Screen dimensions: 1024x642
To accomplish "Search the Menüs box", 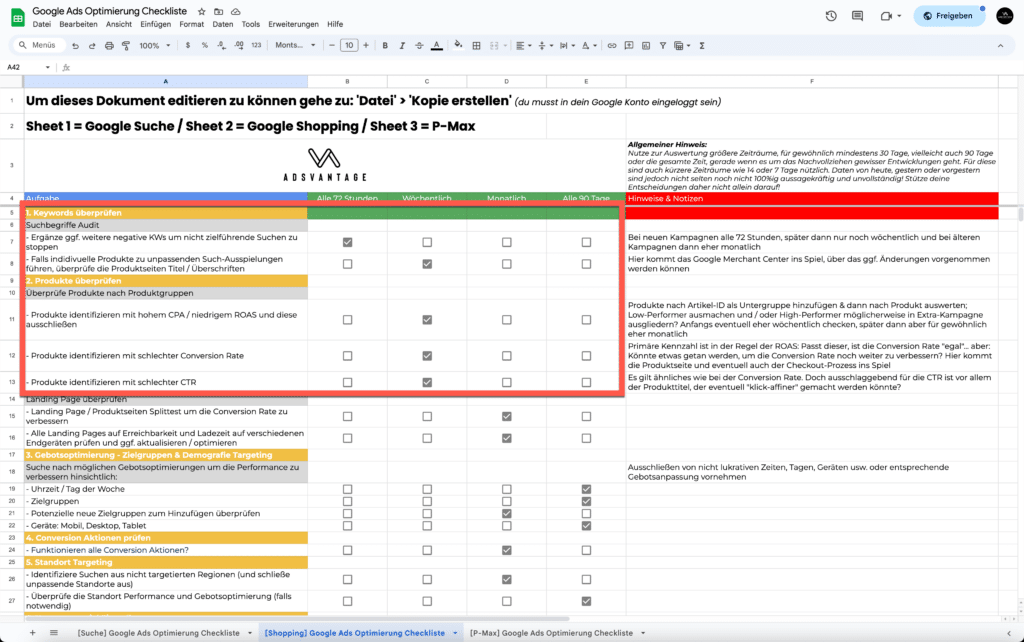I will coord(38,46).
